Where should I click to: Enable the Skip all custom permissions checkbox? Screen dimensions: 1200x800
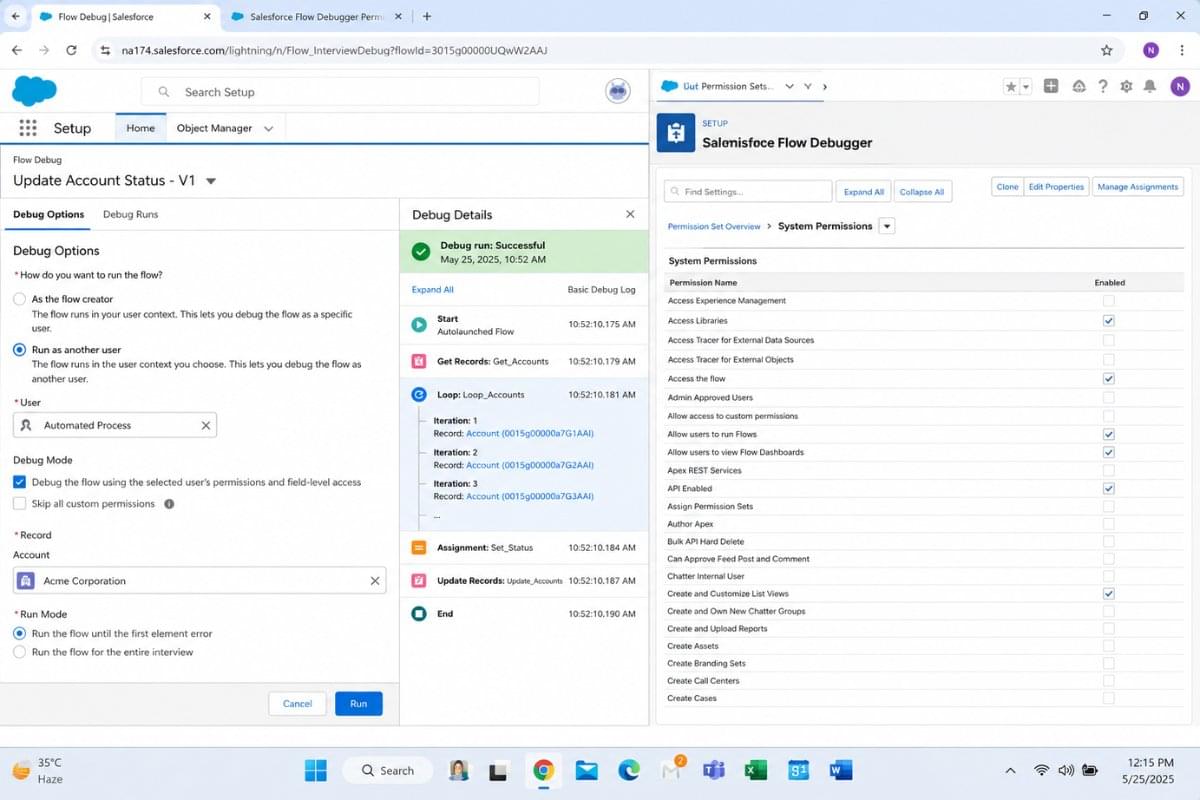pos(19,504)
